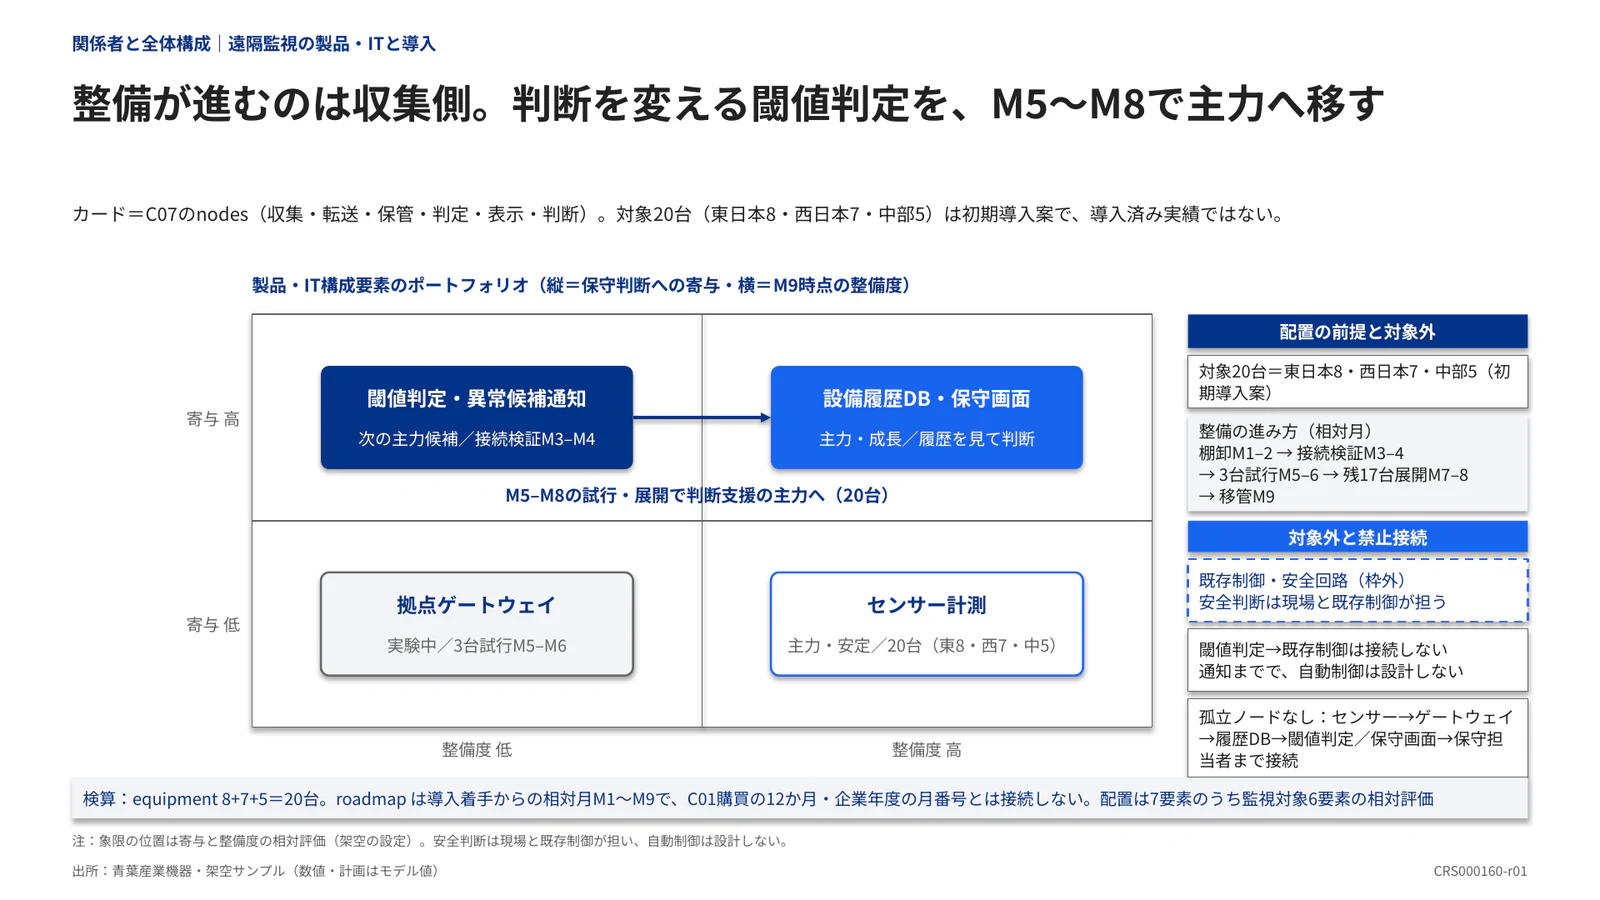Click the axis label '整備度 高'
The width and height of the screenshot is (1600, 900).
coord(927,749)
